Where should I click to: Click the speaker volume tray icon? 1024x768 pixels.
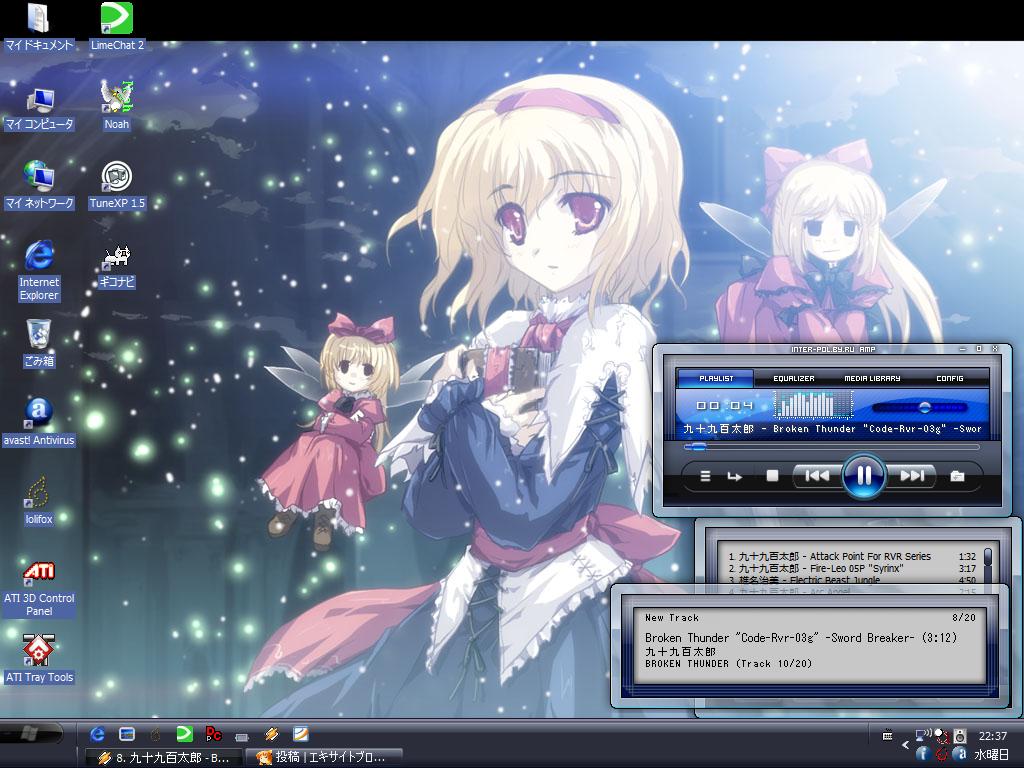pyautogui.click(x=959, y=736)
